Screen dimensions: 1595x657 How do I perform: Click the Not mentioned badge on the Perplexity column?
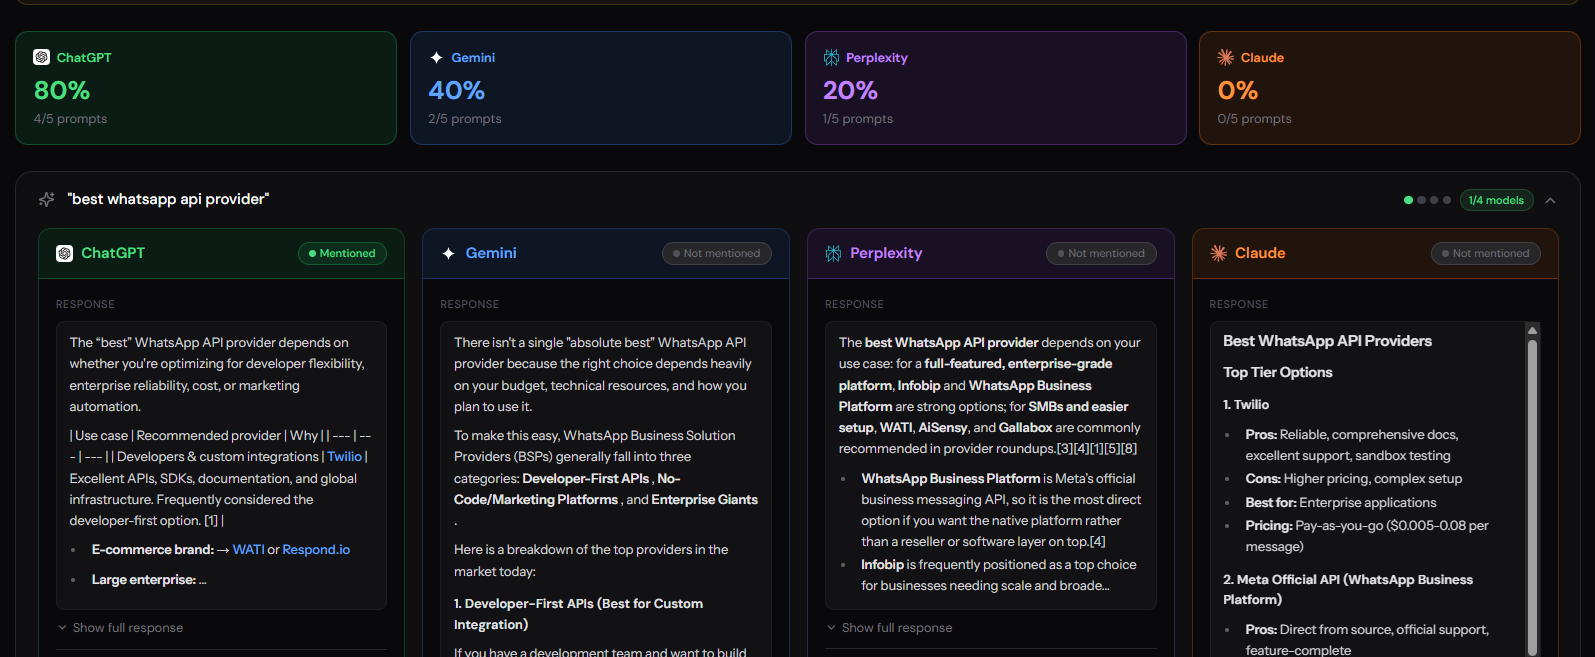coord(1101,253)
